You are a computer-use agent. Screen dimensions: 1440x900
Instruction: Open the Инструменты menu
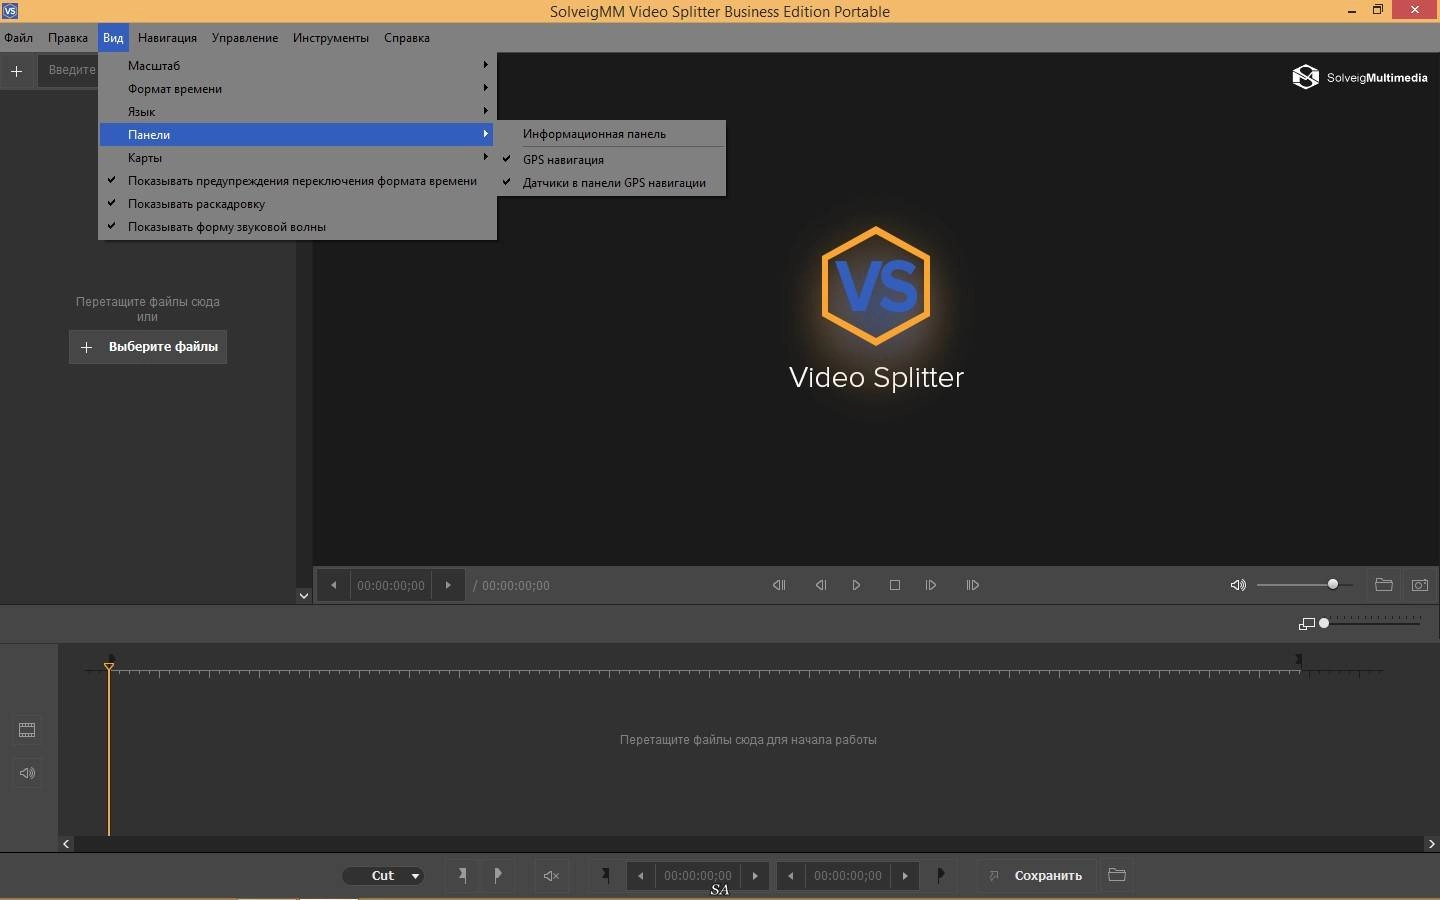tap(331, 37)
